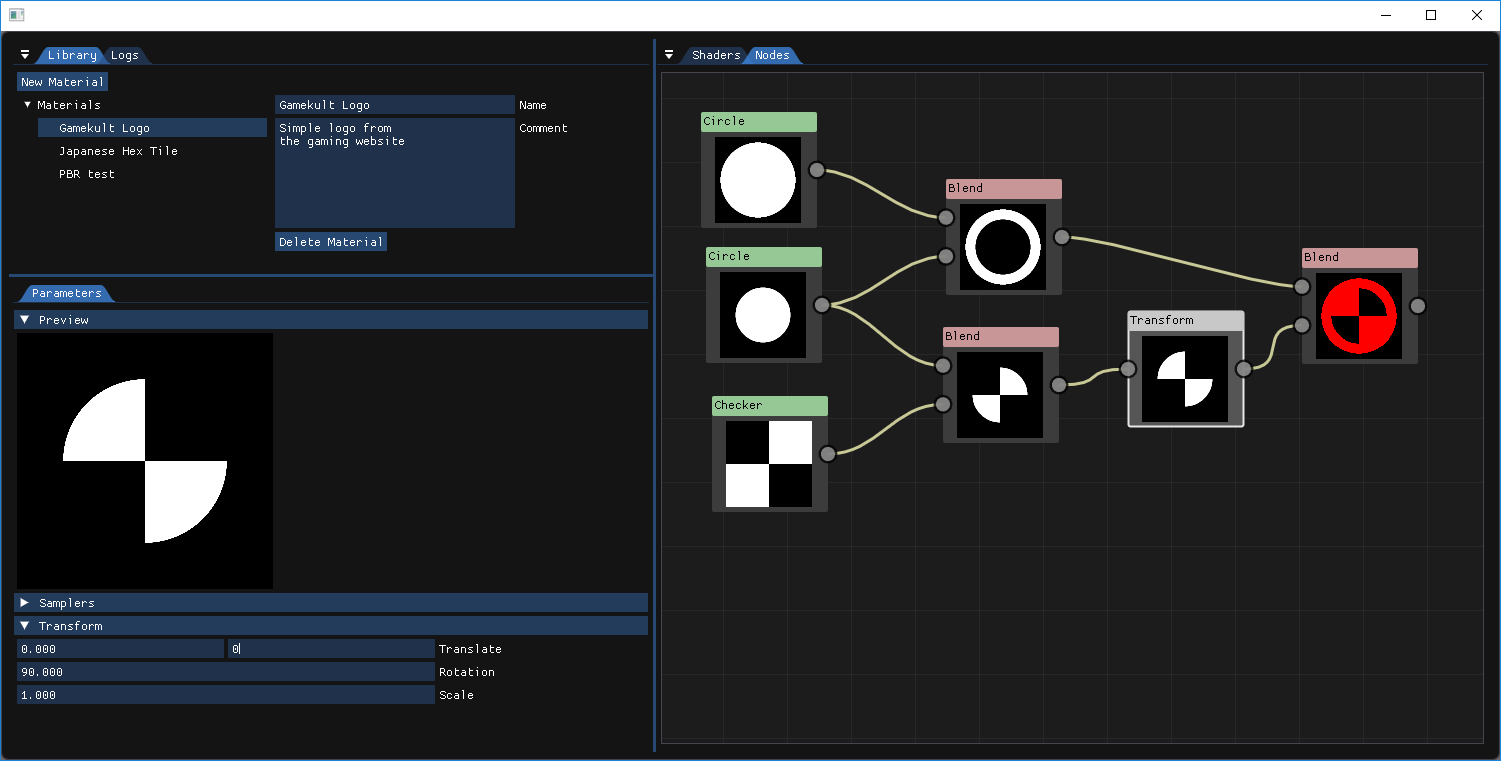Select Gamekult Logo material

point(153,128)
